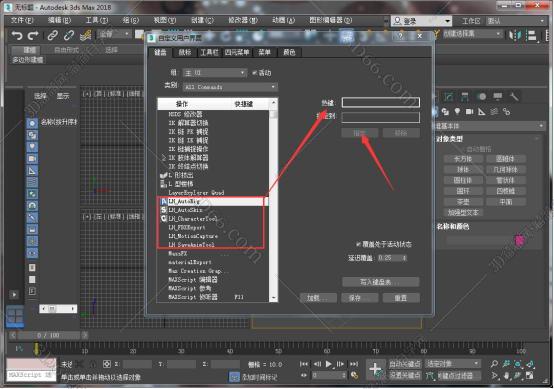Switch to the 颜色 tab in dialog
This screenshot has width=554, height=389.
tap(289, 52)
